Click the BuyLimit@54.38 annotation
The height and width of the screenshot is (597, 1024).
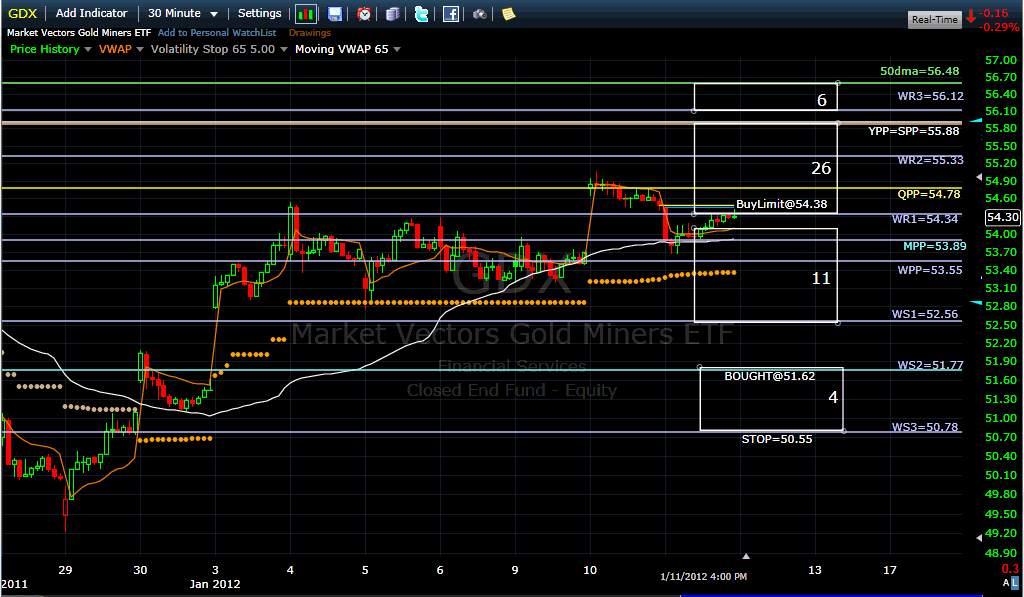[782, 204]
